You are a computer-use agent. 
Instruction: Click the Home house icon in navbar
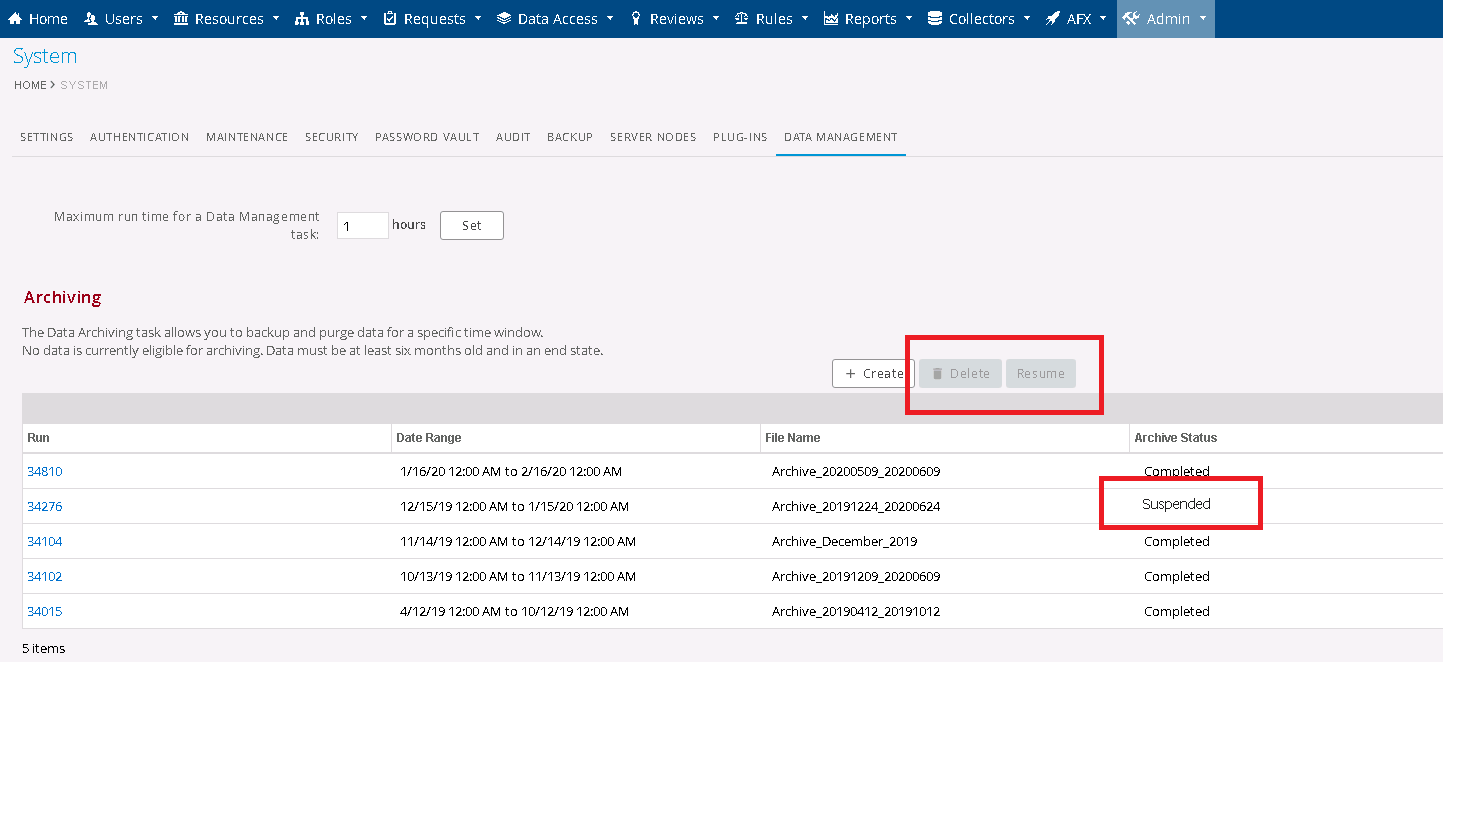coord(15,19)
